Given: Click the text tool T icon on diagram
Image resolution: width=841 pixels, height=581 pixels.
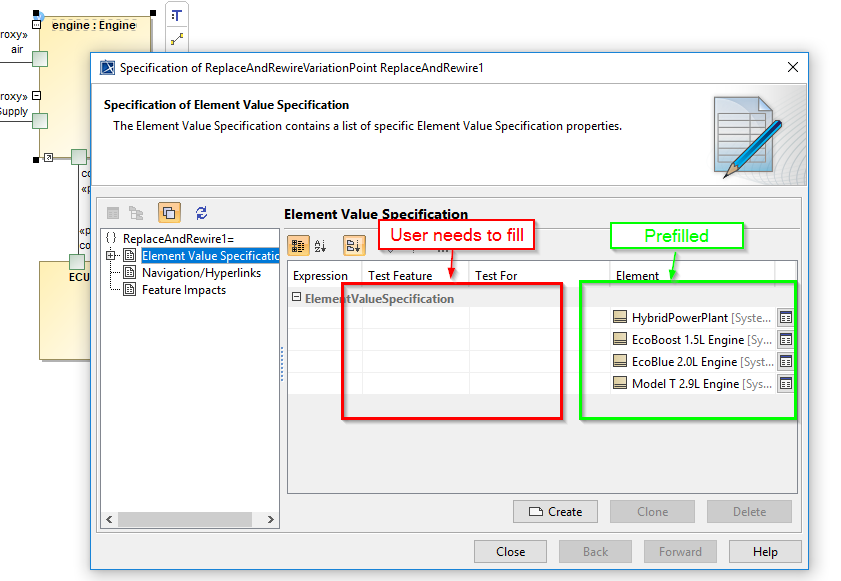Looking at the screenshot, I should 176,16.
